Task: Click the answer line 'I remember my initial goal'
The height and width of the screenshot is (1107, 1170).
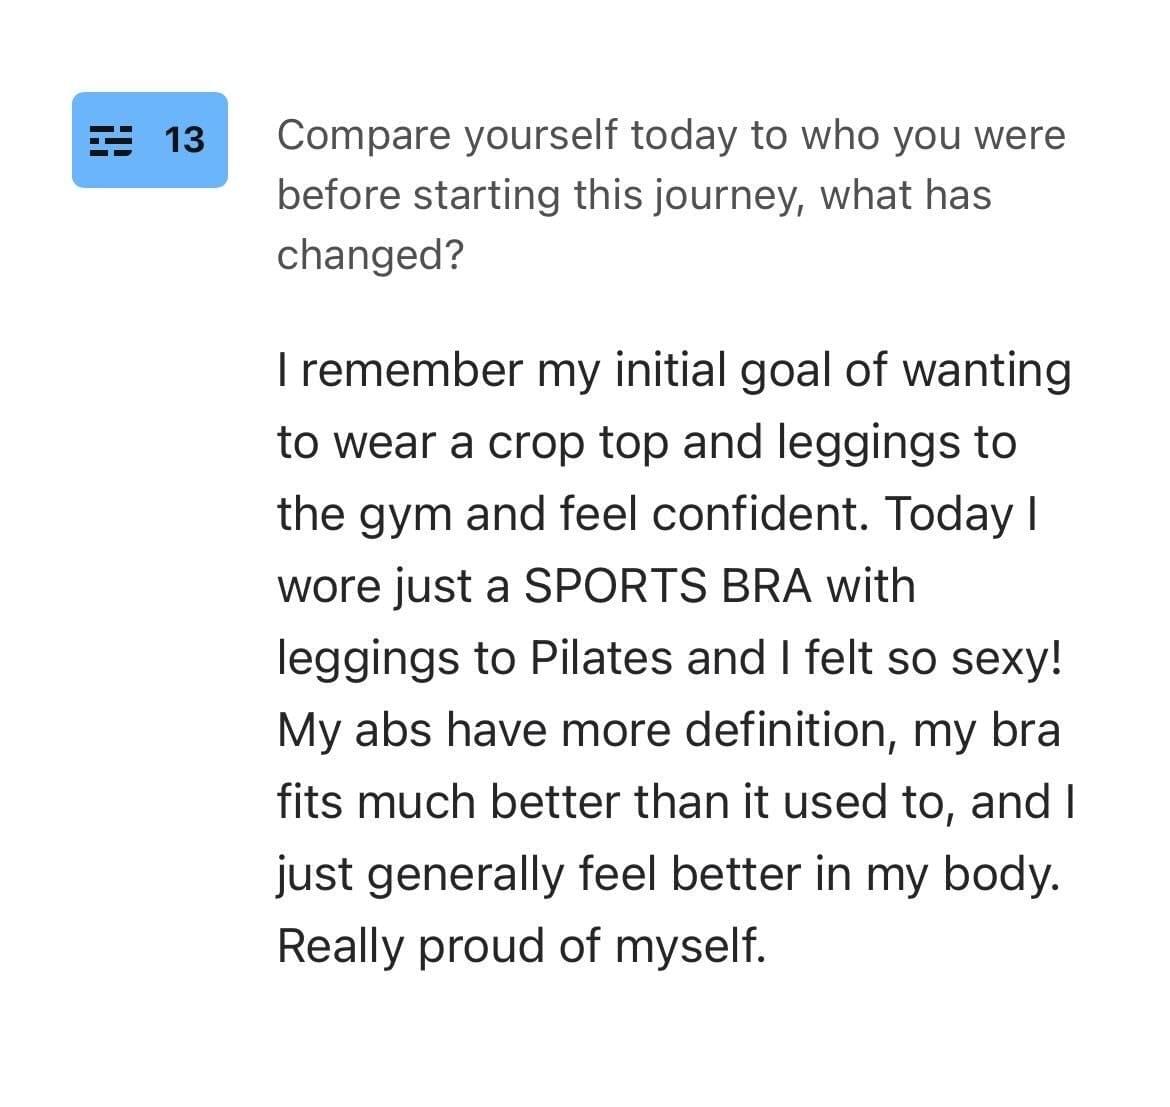Action: click(x=675, y=371)
